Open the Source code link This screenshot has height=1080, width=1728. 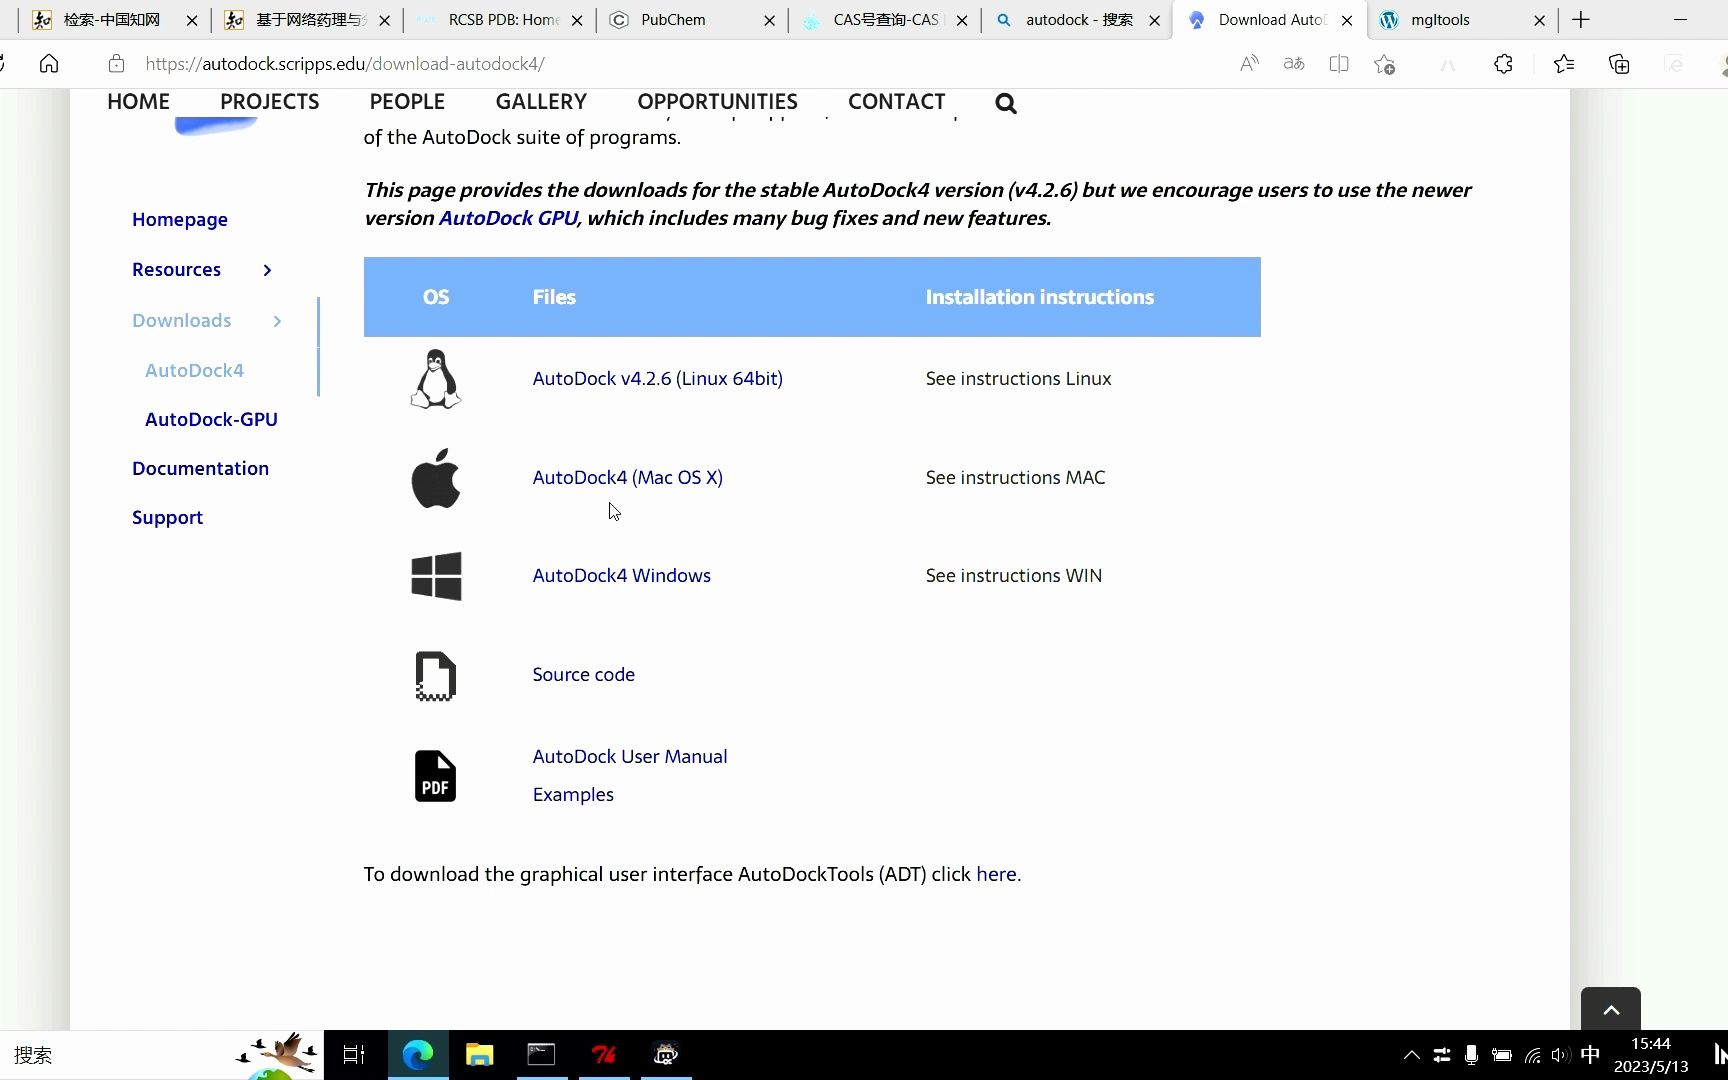pyautogui.click(x=584, y=675)
